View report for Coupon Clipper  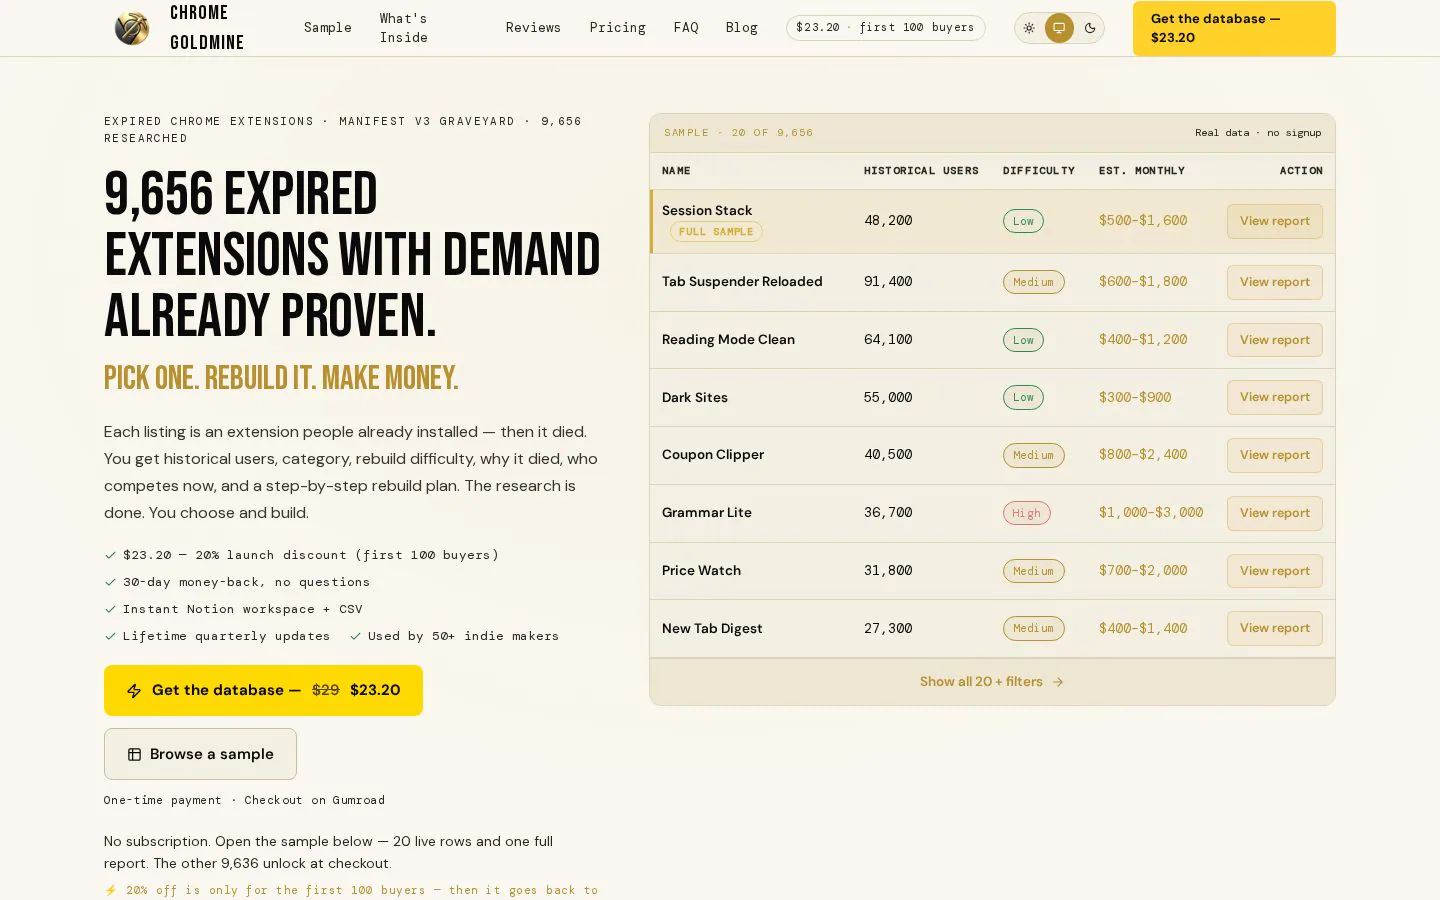1274,455
